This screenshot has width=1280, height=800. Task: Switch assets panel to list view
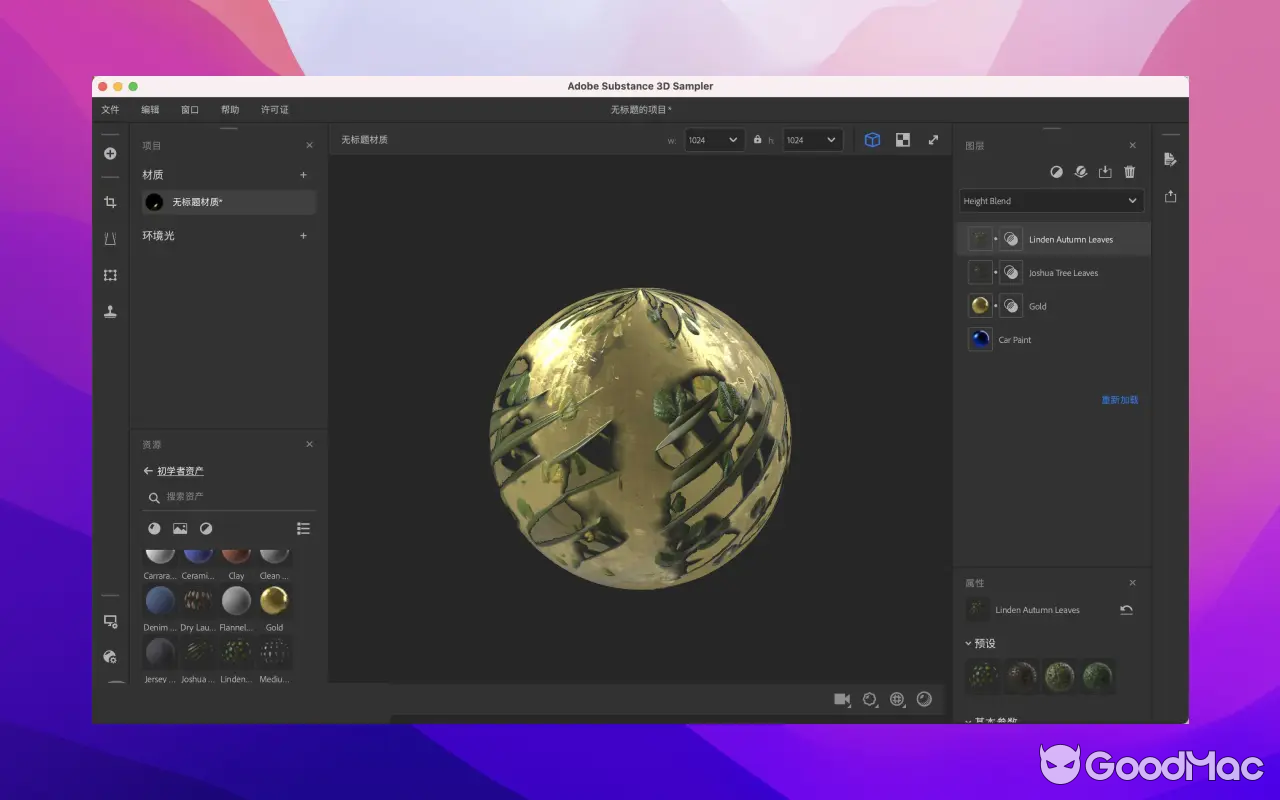tap(303, 528)
